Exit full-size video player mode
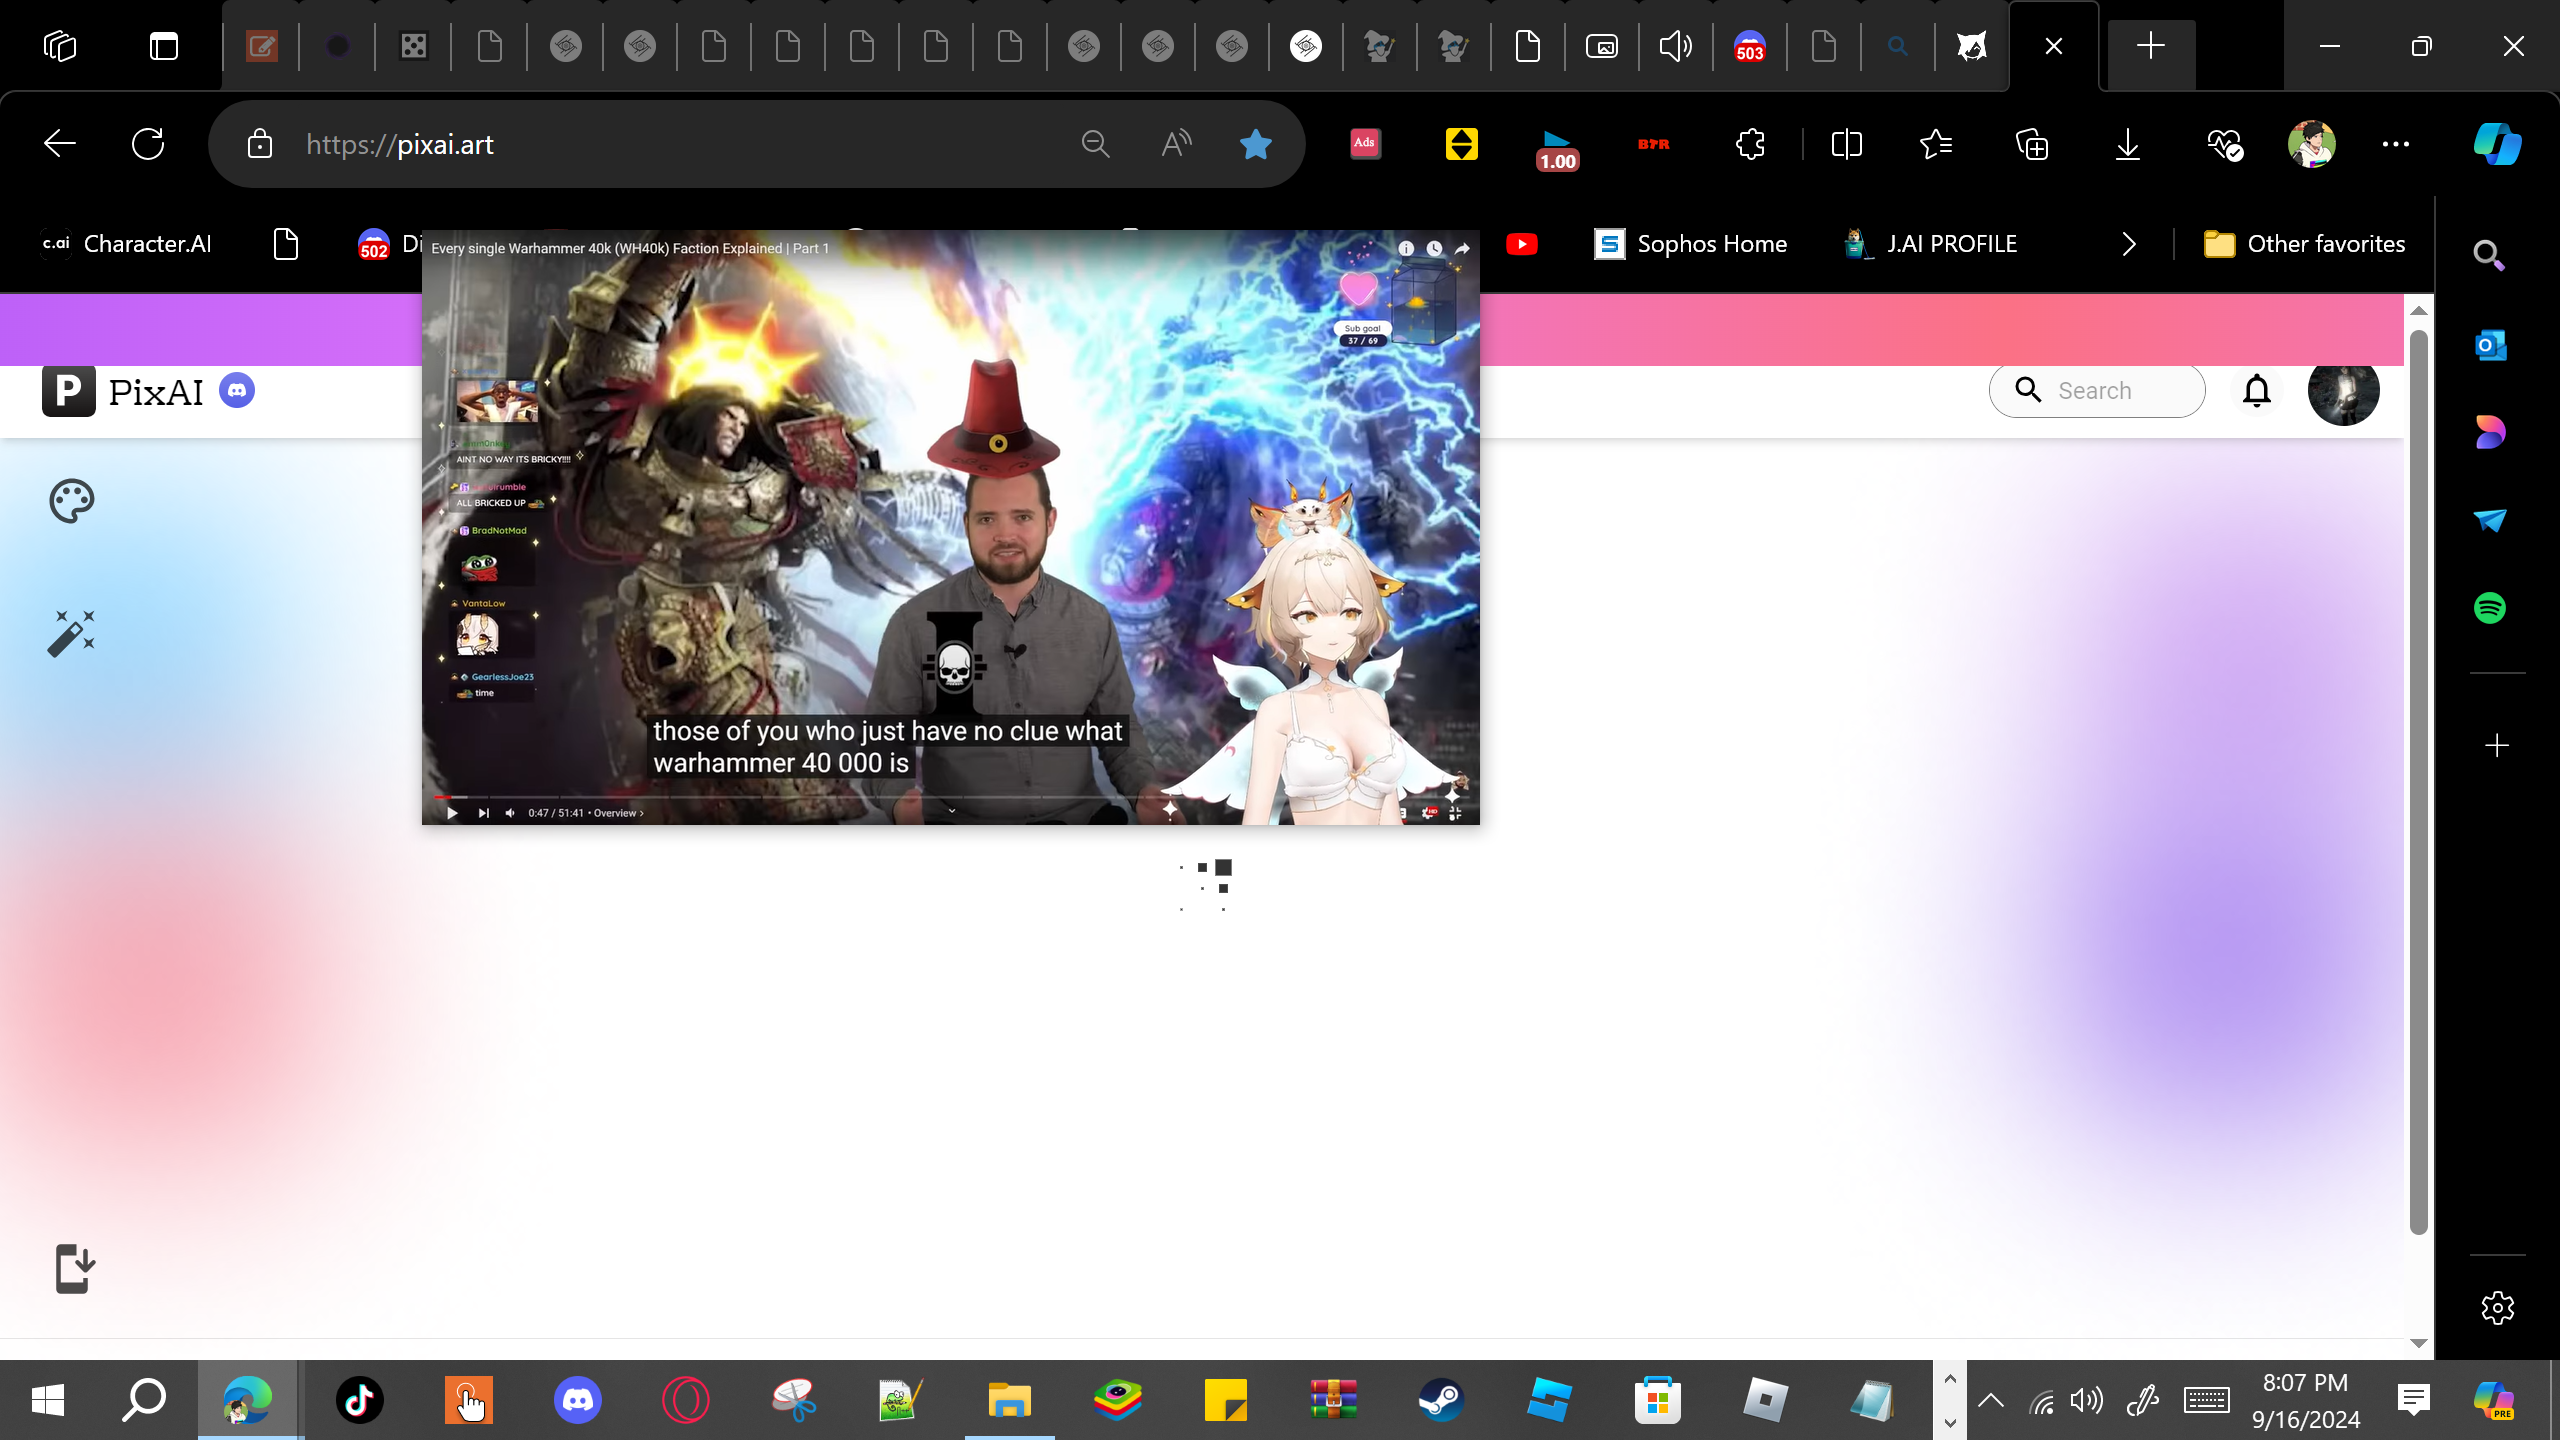2560x1440 pixels. point(1456,814)
